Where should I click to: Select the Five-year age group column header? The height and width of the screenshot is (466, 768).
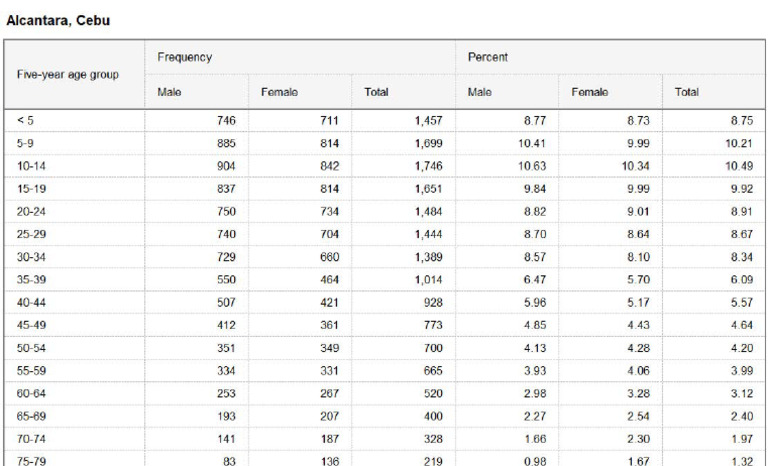click(68, 74)
